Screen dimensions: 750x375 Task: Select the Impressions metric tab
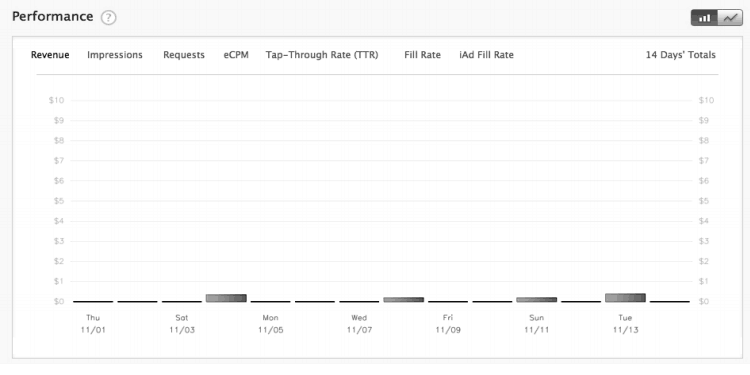tap(115, 55)
